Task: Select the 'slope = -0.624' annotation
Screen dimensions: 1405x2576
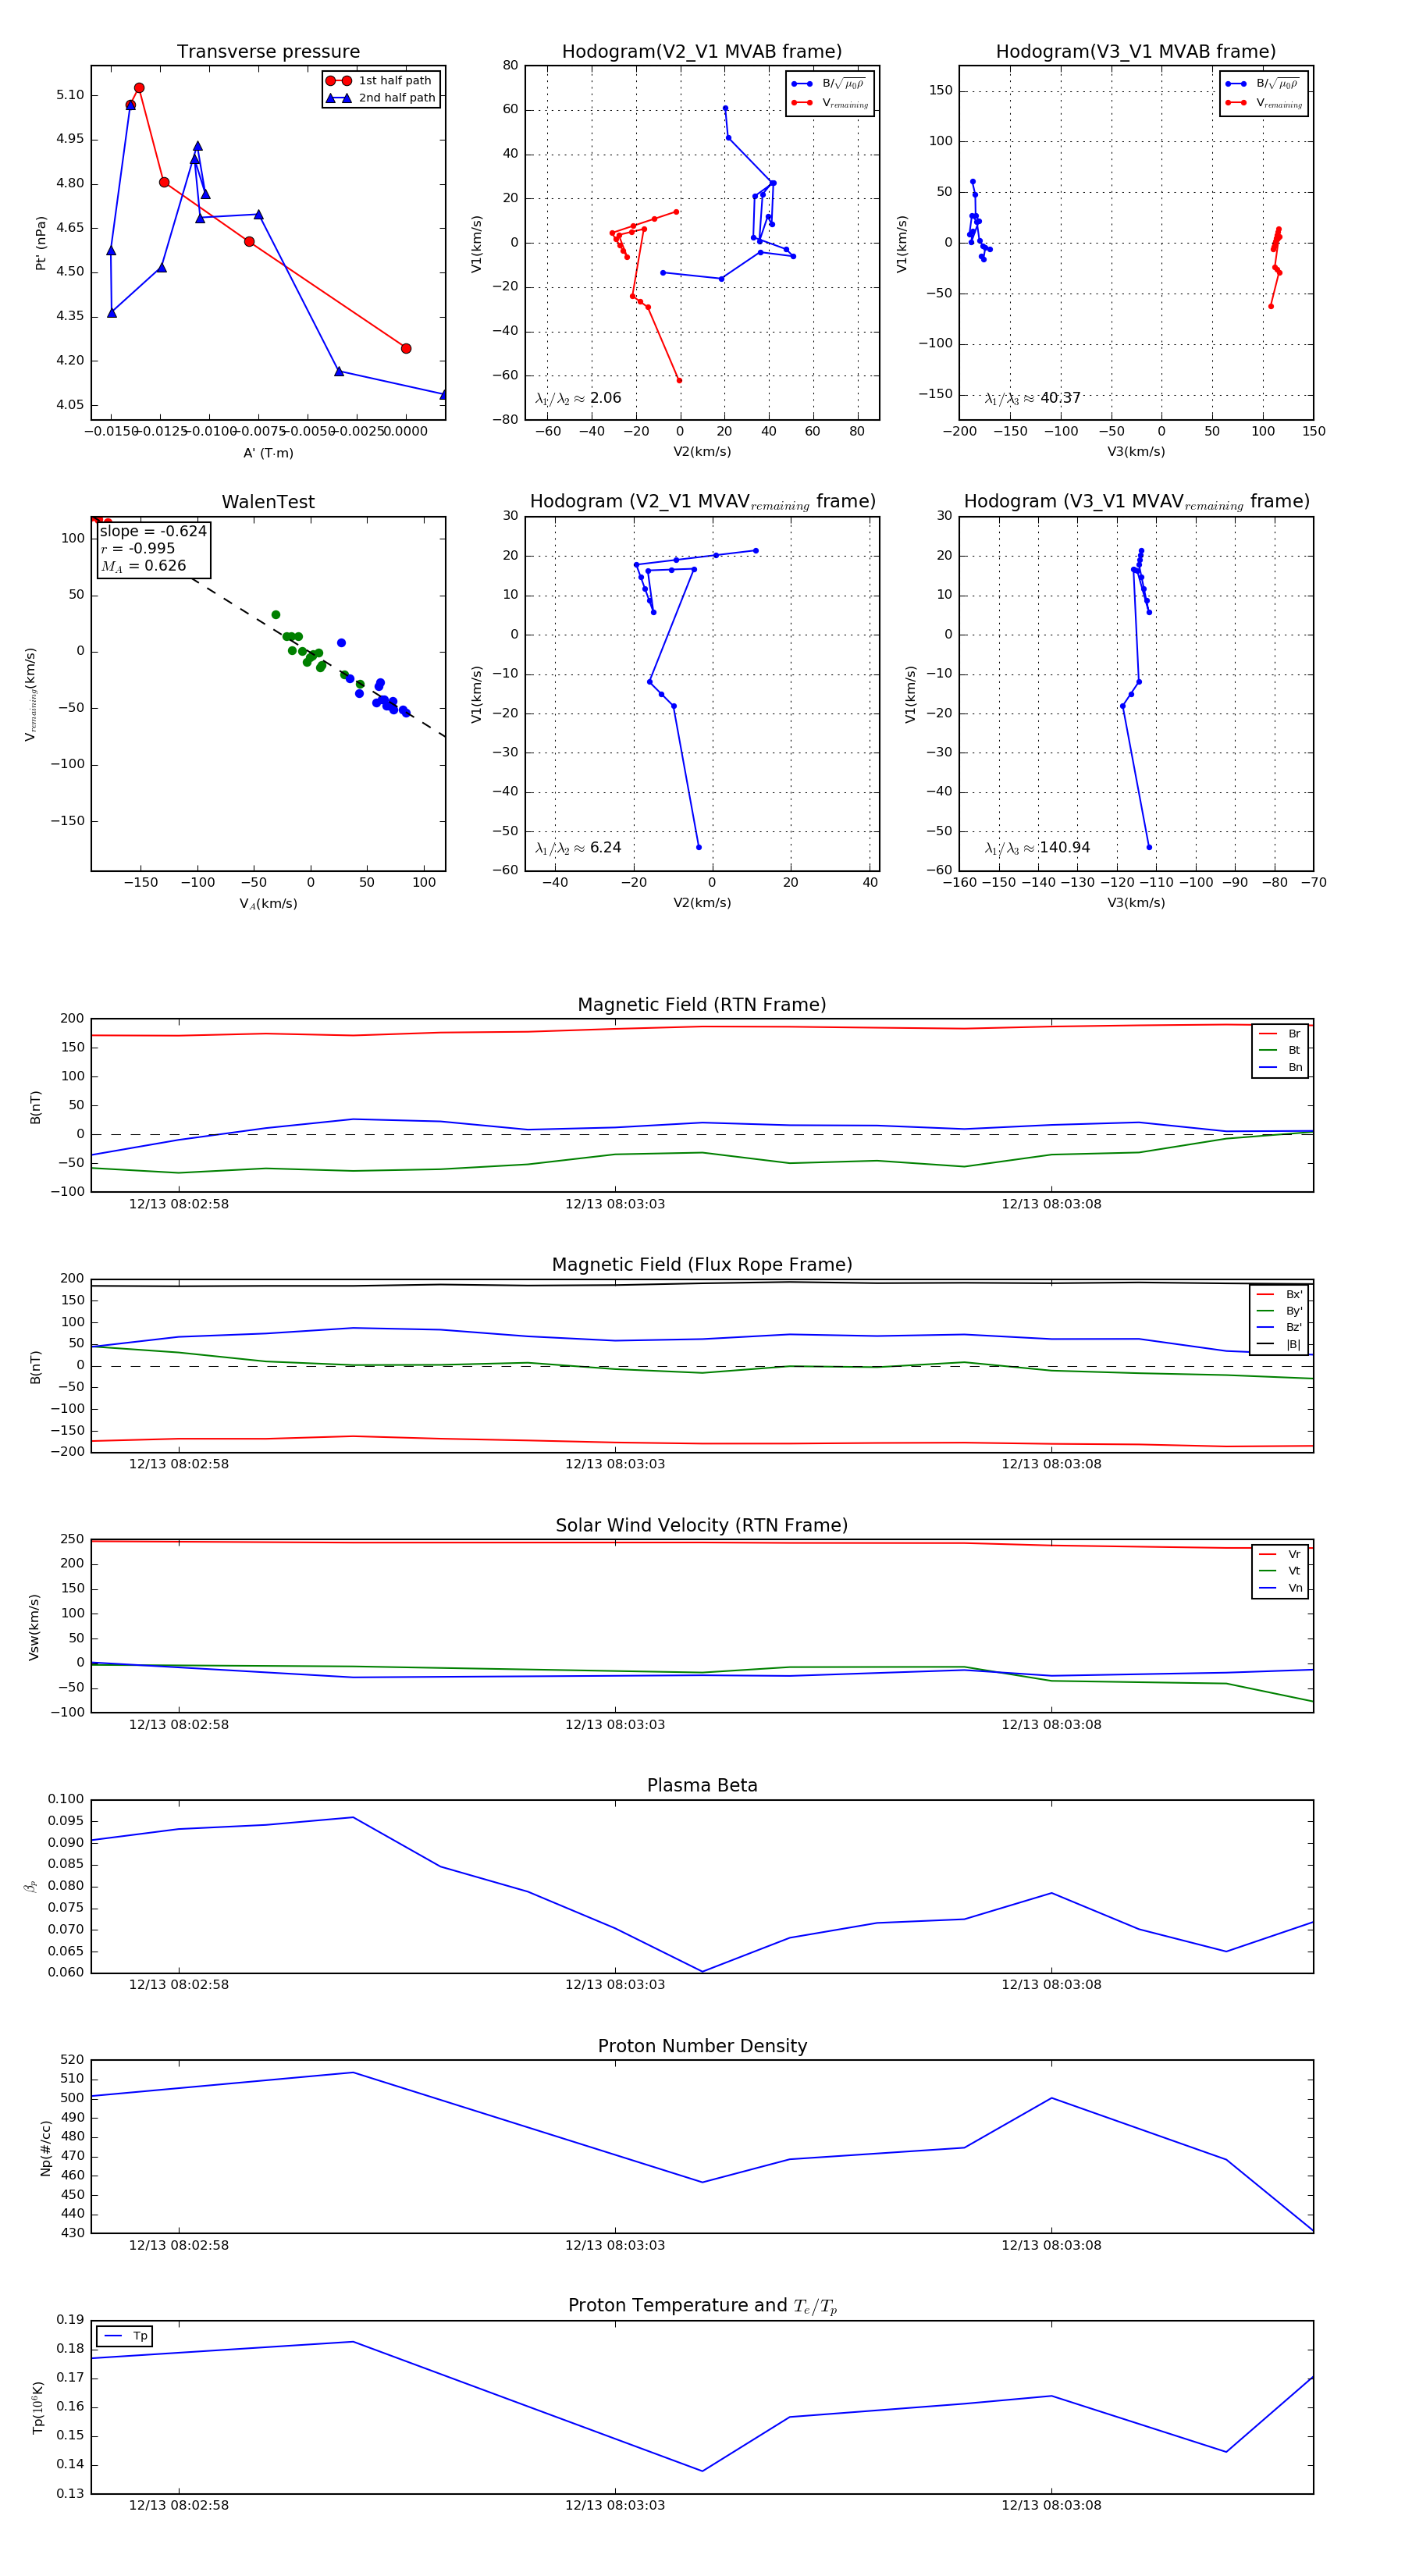Action: pos(153,531)
